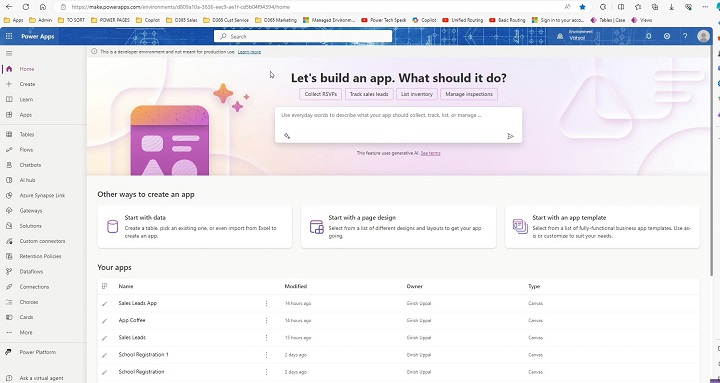Click the Choices sidebar icon
Image resolution: width=720 pixels, height=383 pixels.
click(9, 302)
